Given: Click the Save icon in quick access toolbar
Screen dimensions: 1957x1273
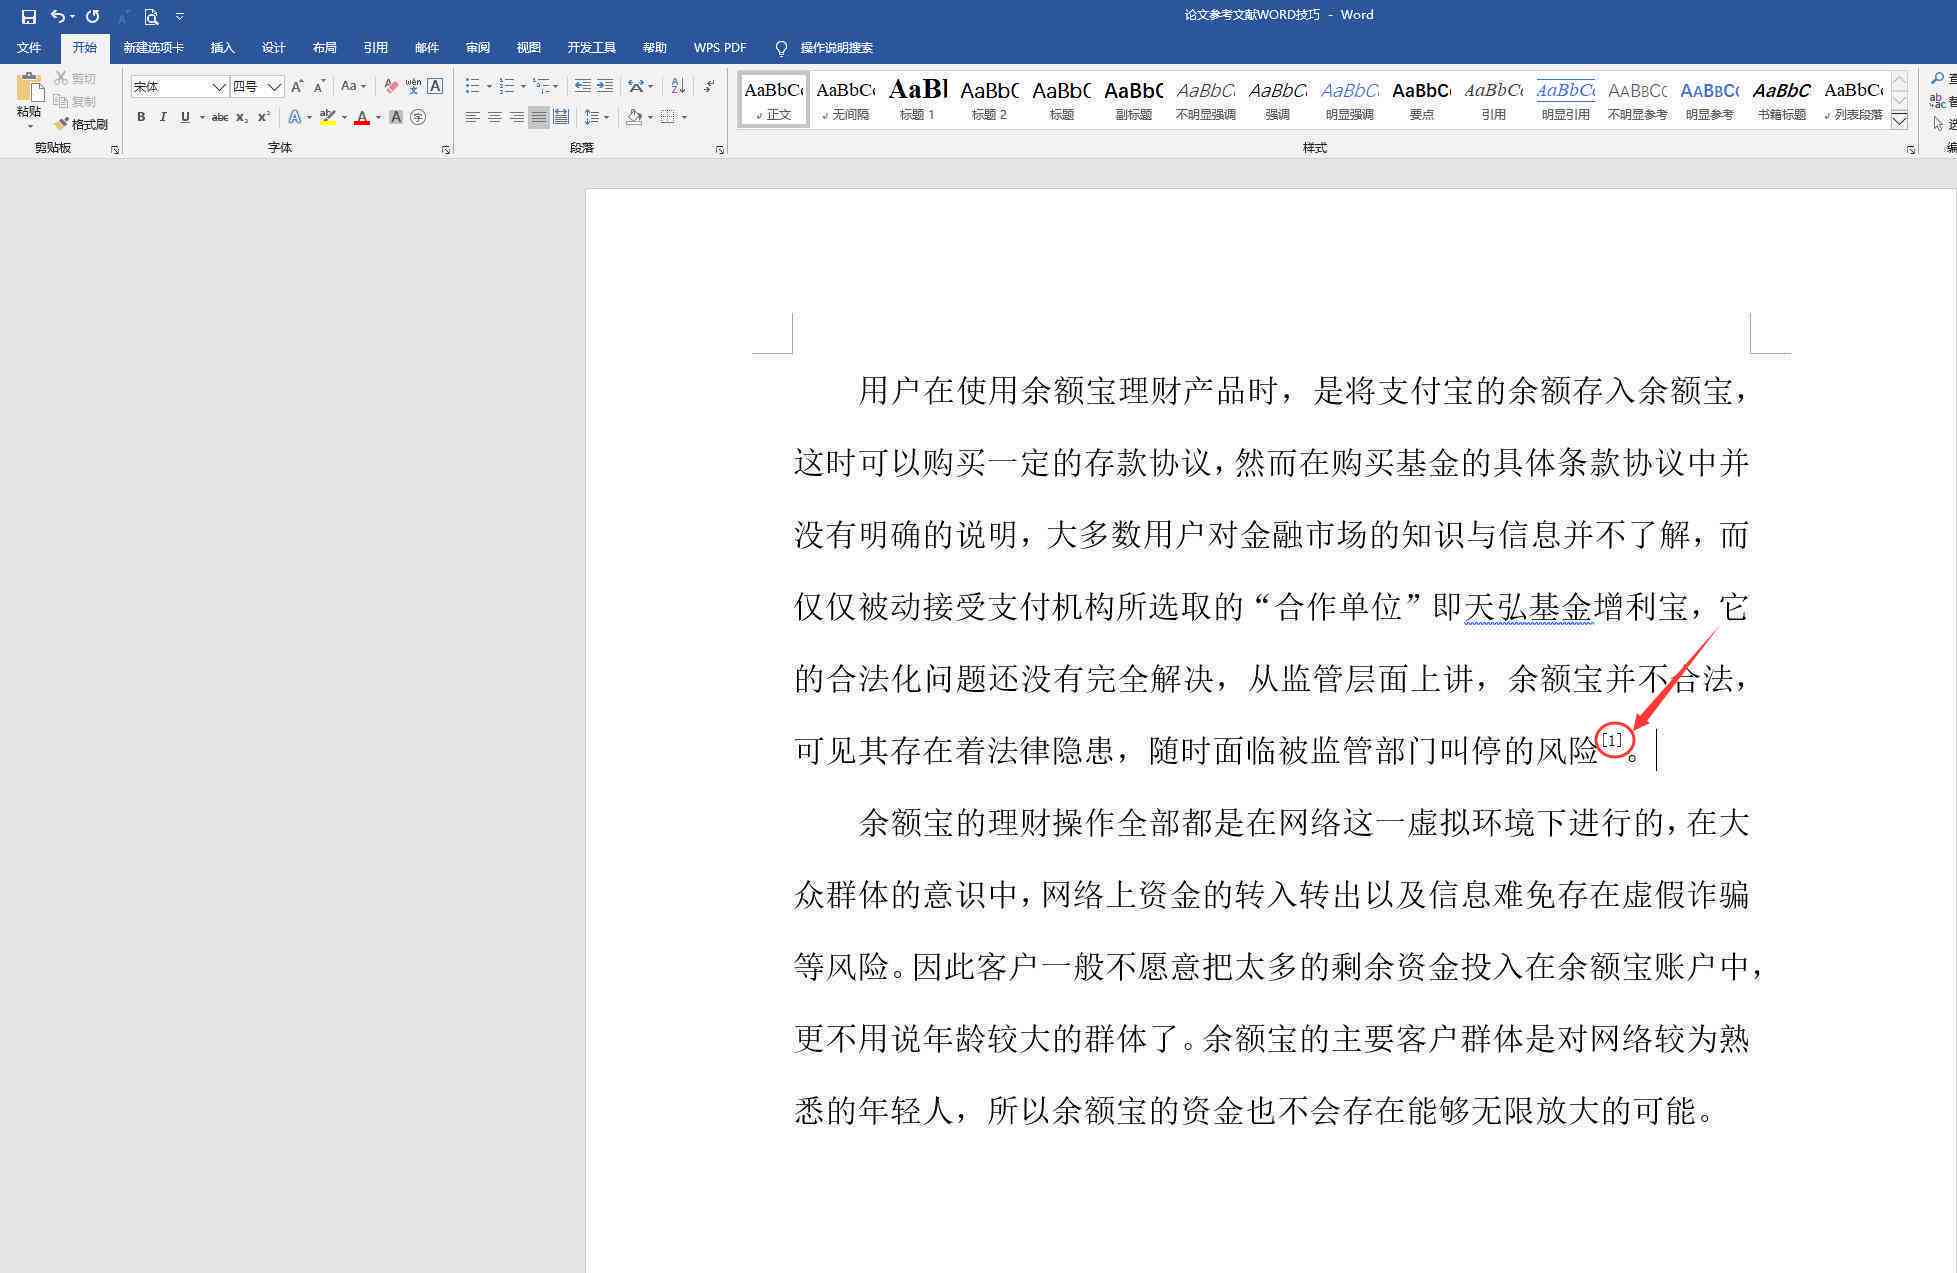Looking at the screenshot, I should [x=29, y=16].
